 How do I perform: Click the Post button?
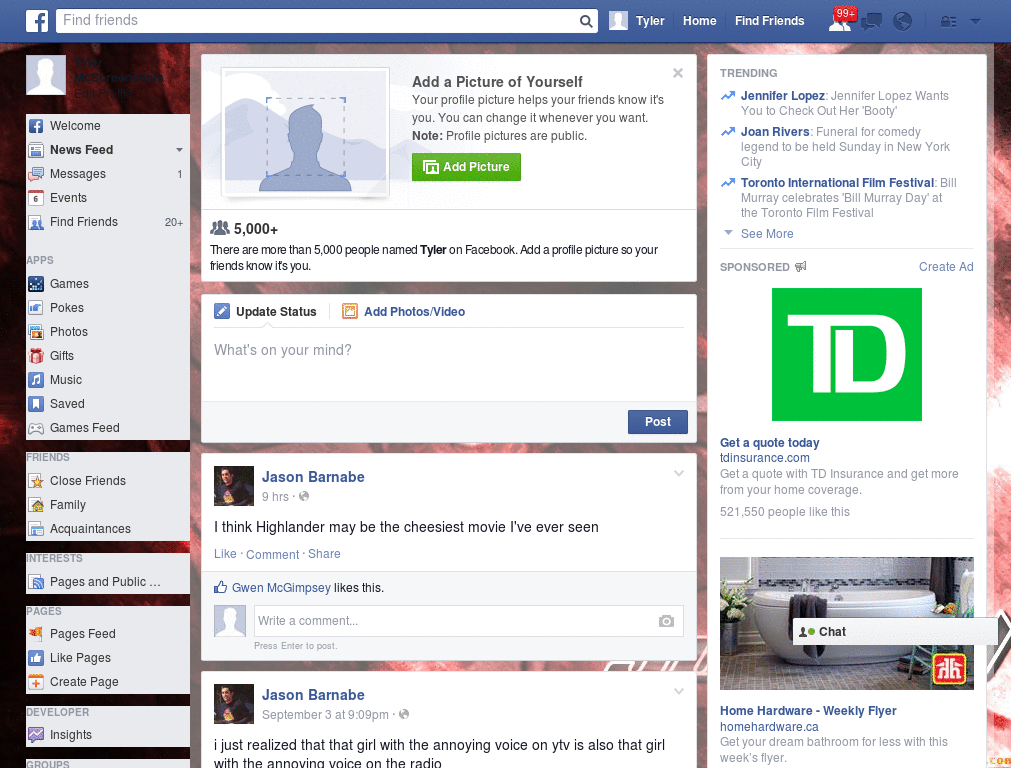[x=658, y=422]
